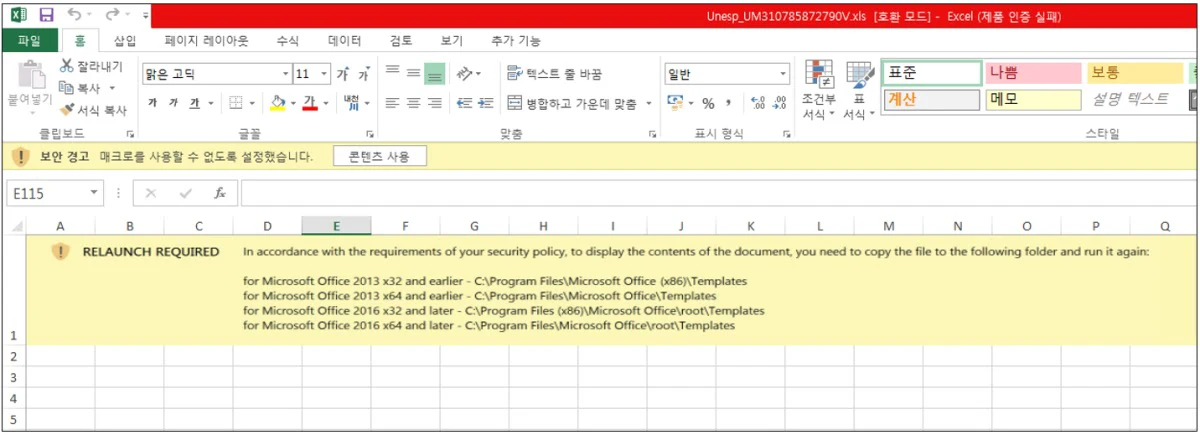The width and height of the screenshot is (1200, 435).
Task: Click the Increase Indent icon
Action: click(487, 103)
